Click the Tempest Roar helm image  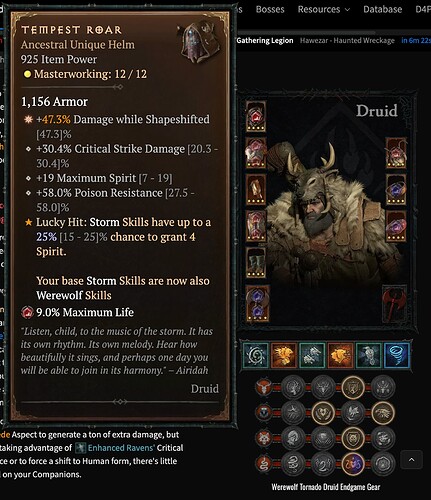tap(199, 42)
